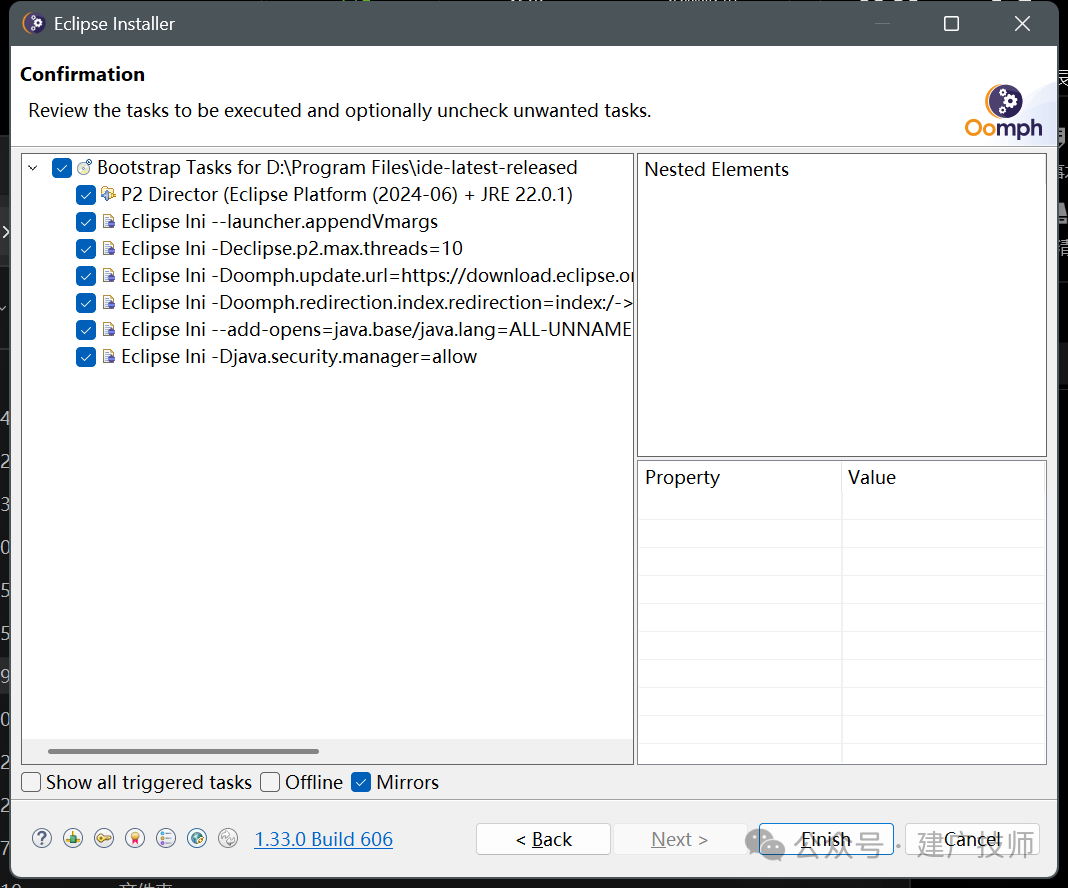
Task: Uncheck the -Djava.security.manager=allow checkbox
Action: point(86,357)
